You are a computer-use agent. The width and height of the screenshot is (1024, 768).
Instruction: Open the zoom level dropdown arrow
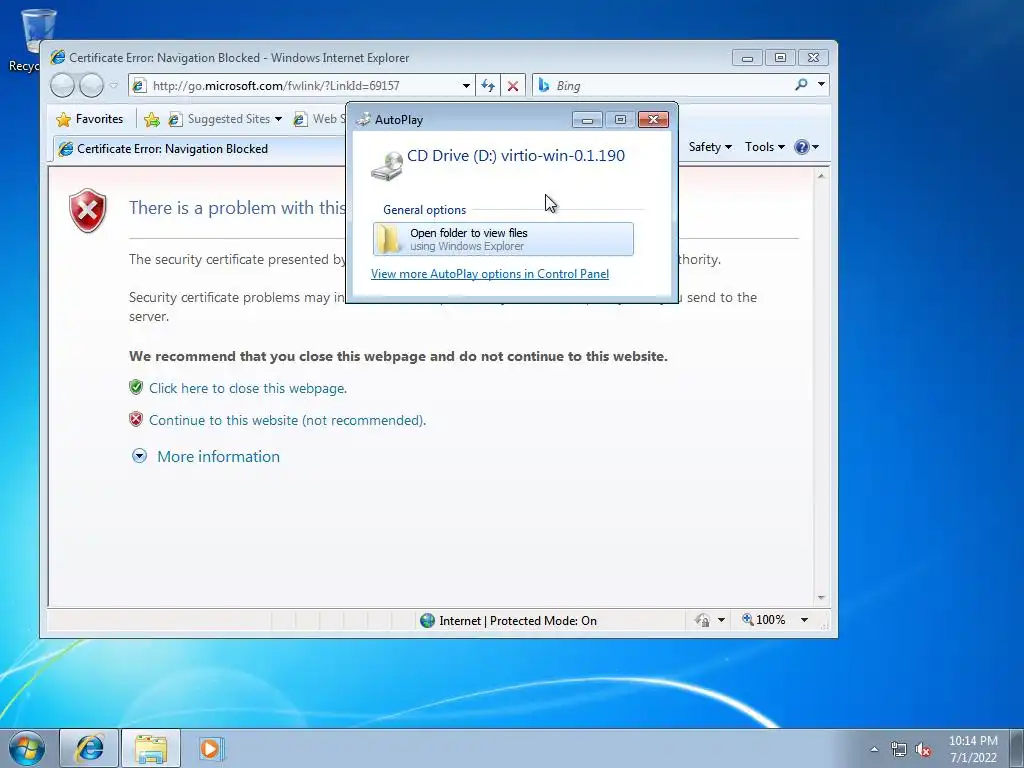pos(805,620)
